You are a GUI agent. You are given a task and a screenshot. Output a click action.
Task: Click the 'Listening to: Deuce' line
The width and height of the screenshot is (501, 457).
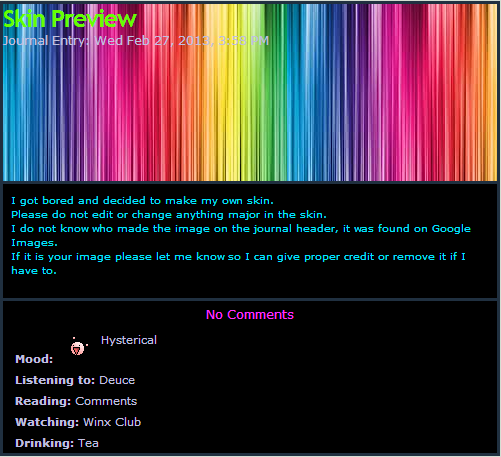(75, 380)
